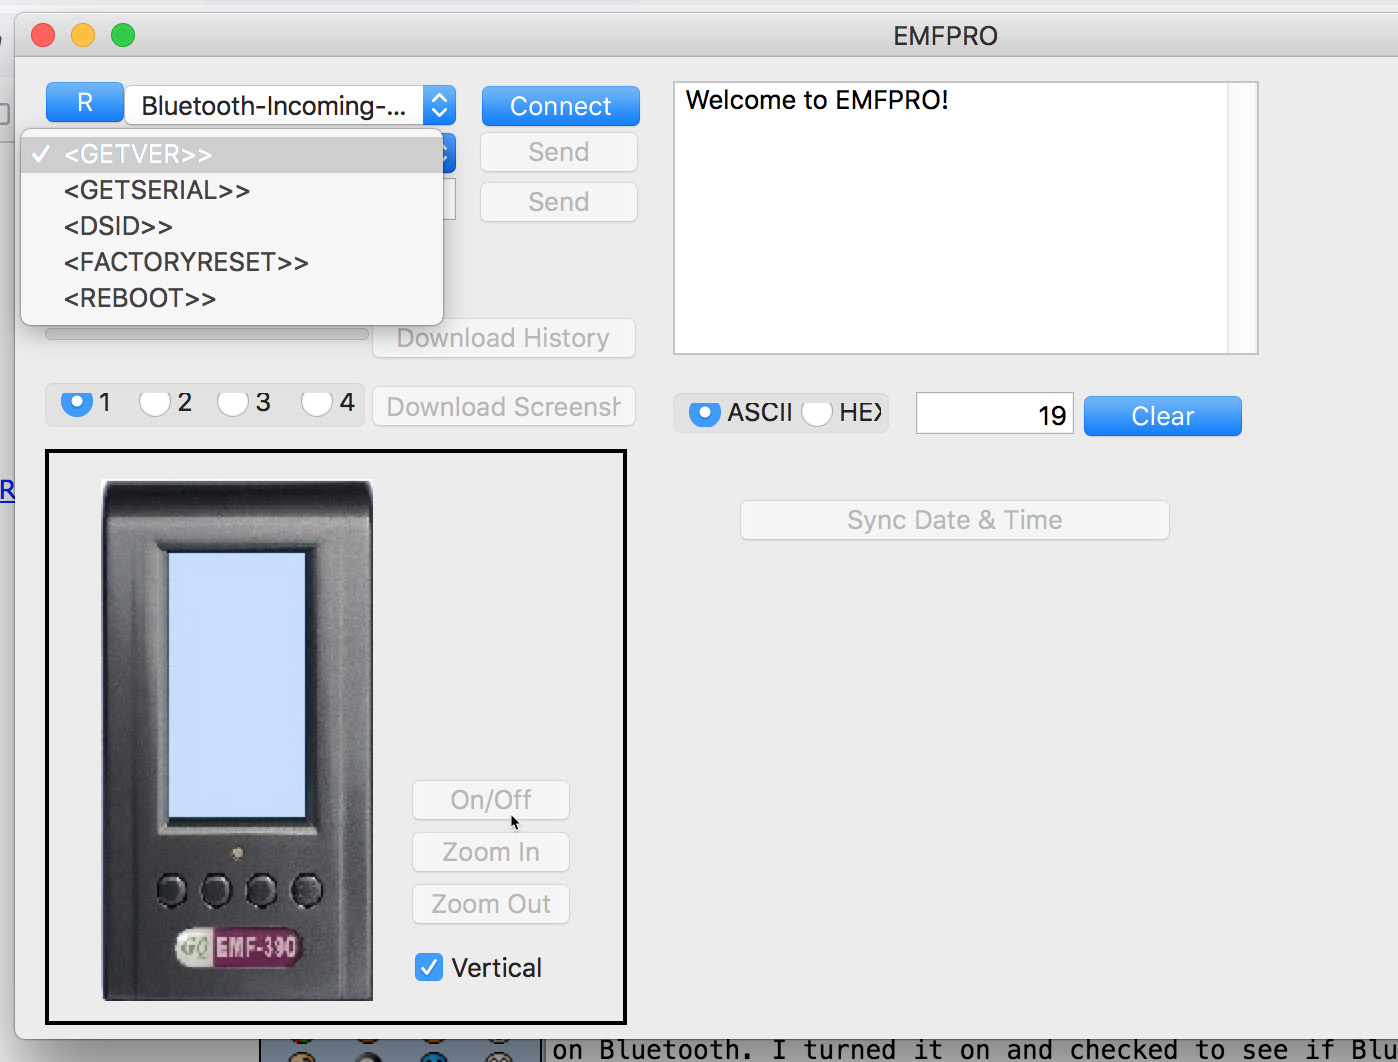1398x1062 pixels.
Task: Select <FACTORYRESET>> in the dropdown menu
Action: [x=232, y=262]
